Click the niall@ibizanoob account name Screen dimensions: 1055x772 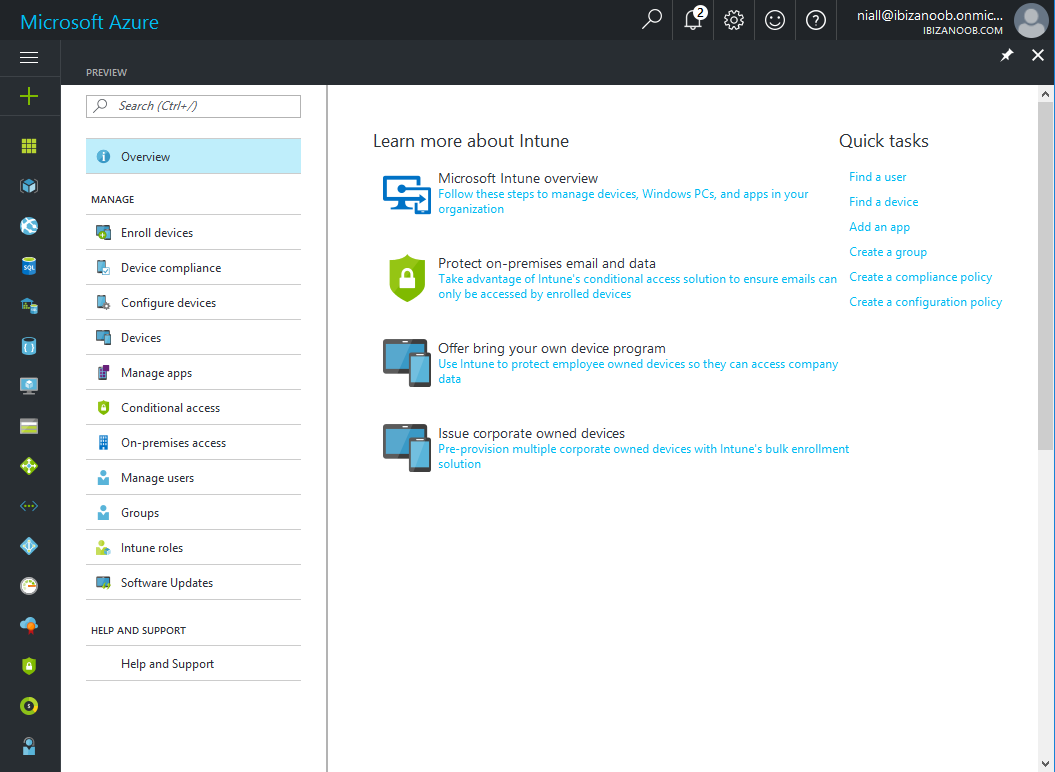pyautogui.click(x=929, y=15)
